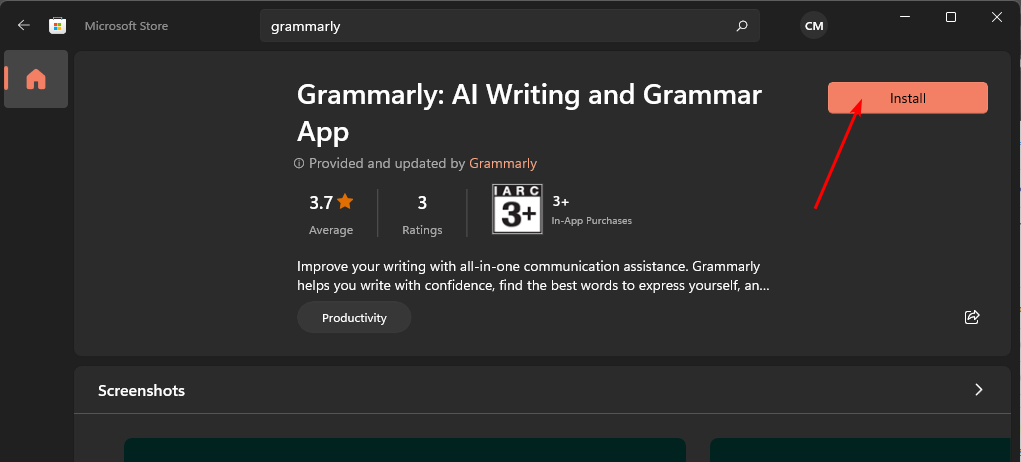Open the second screenshot thumbnail
The width and height of the screenshot is (1021, 462).
pos(860,450)
